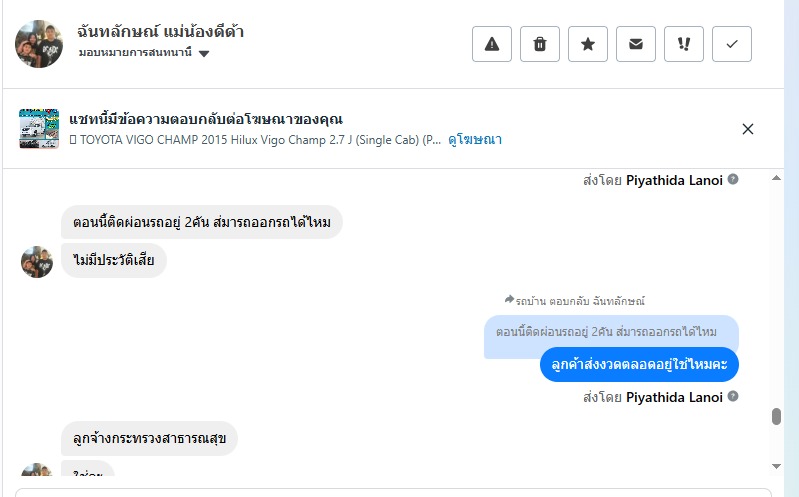The image size is (799, 497).
Task: Click the reply arrow icon above quoted message
Action: 509,299
